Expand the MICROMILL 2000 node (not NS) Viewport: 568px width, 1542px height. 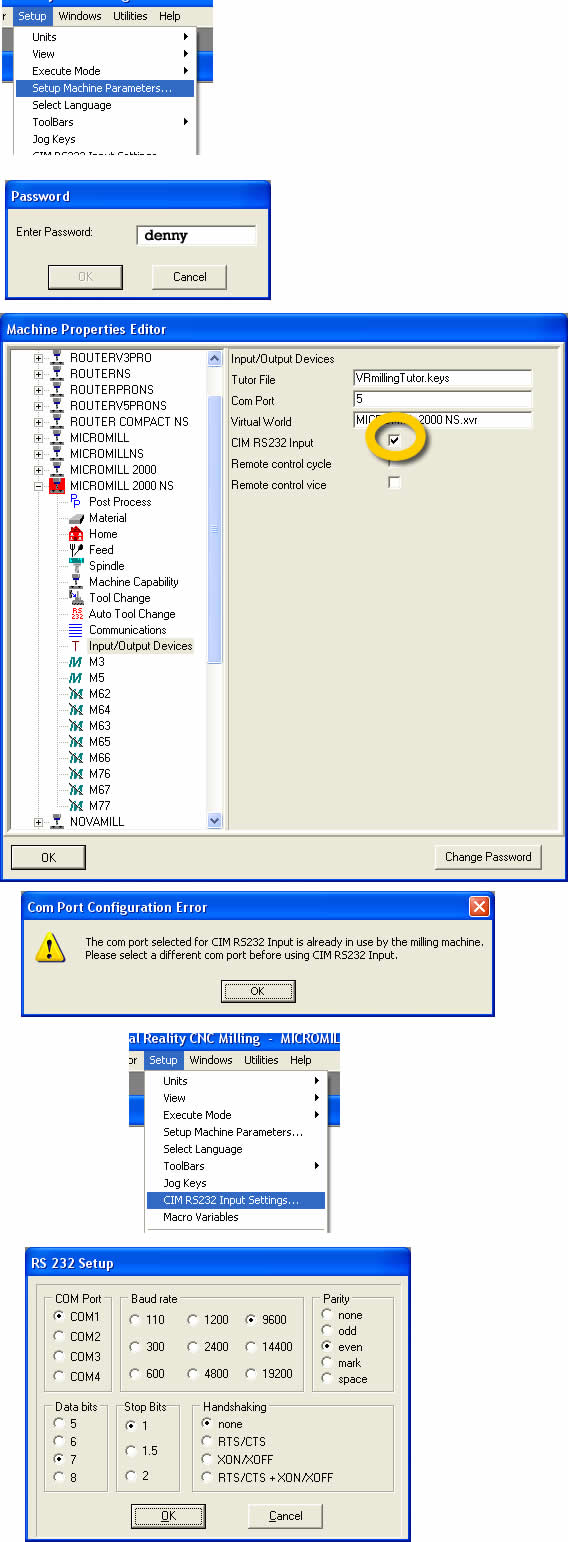click(x=39, y=470)
